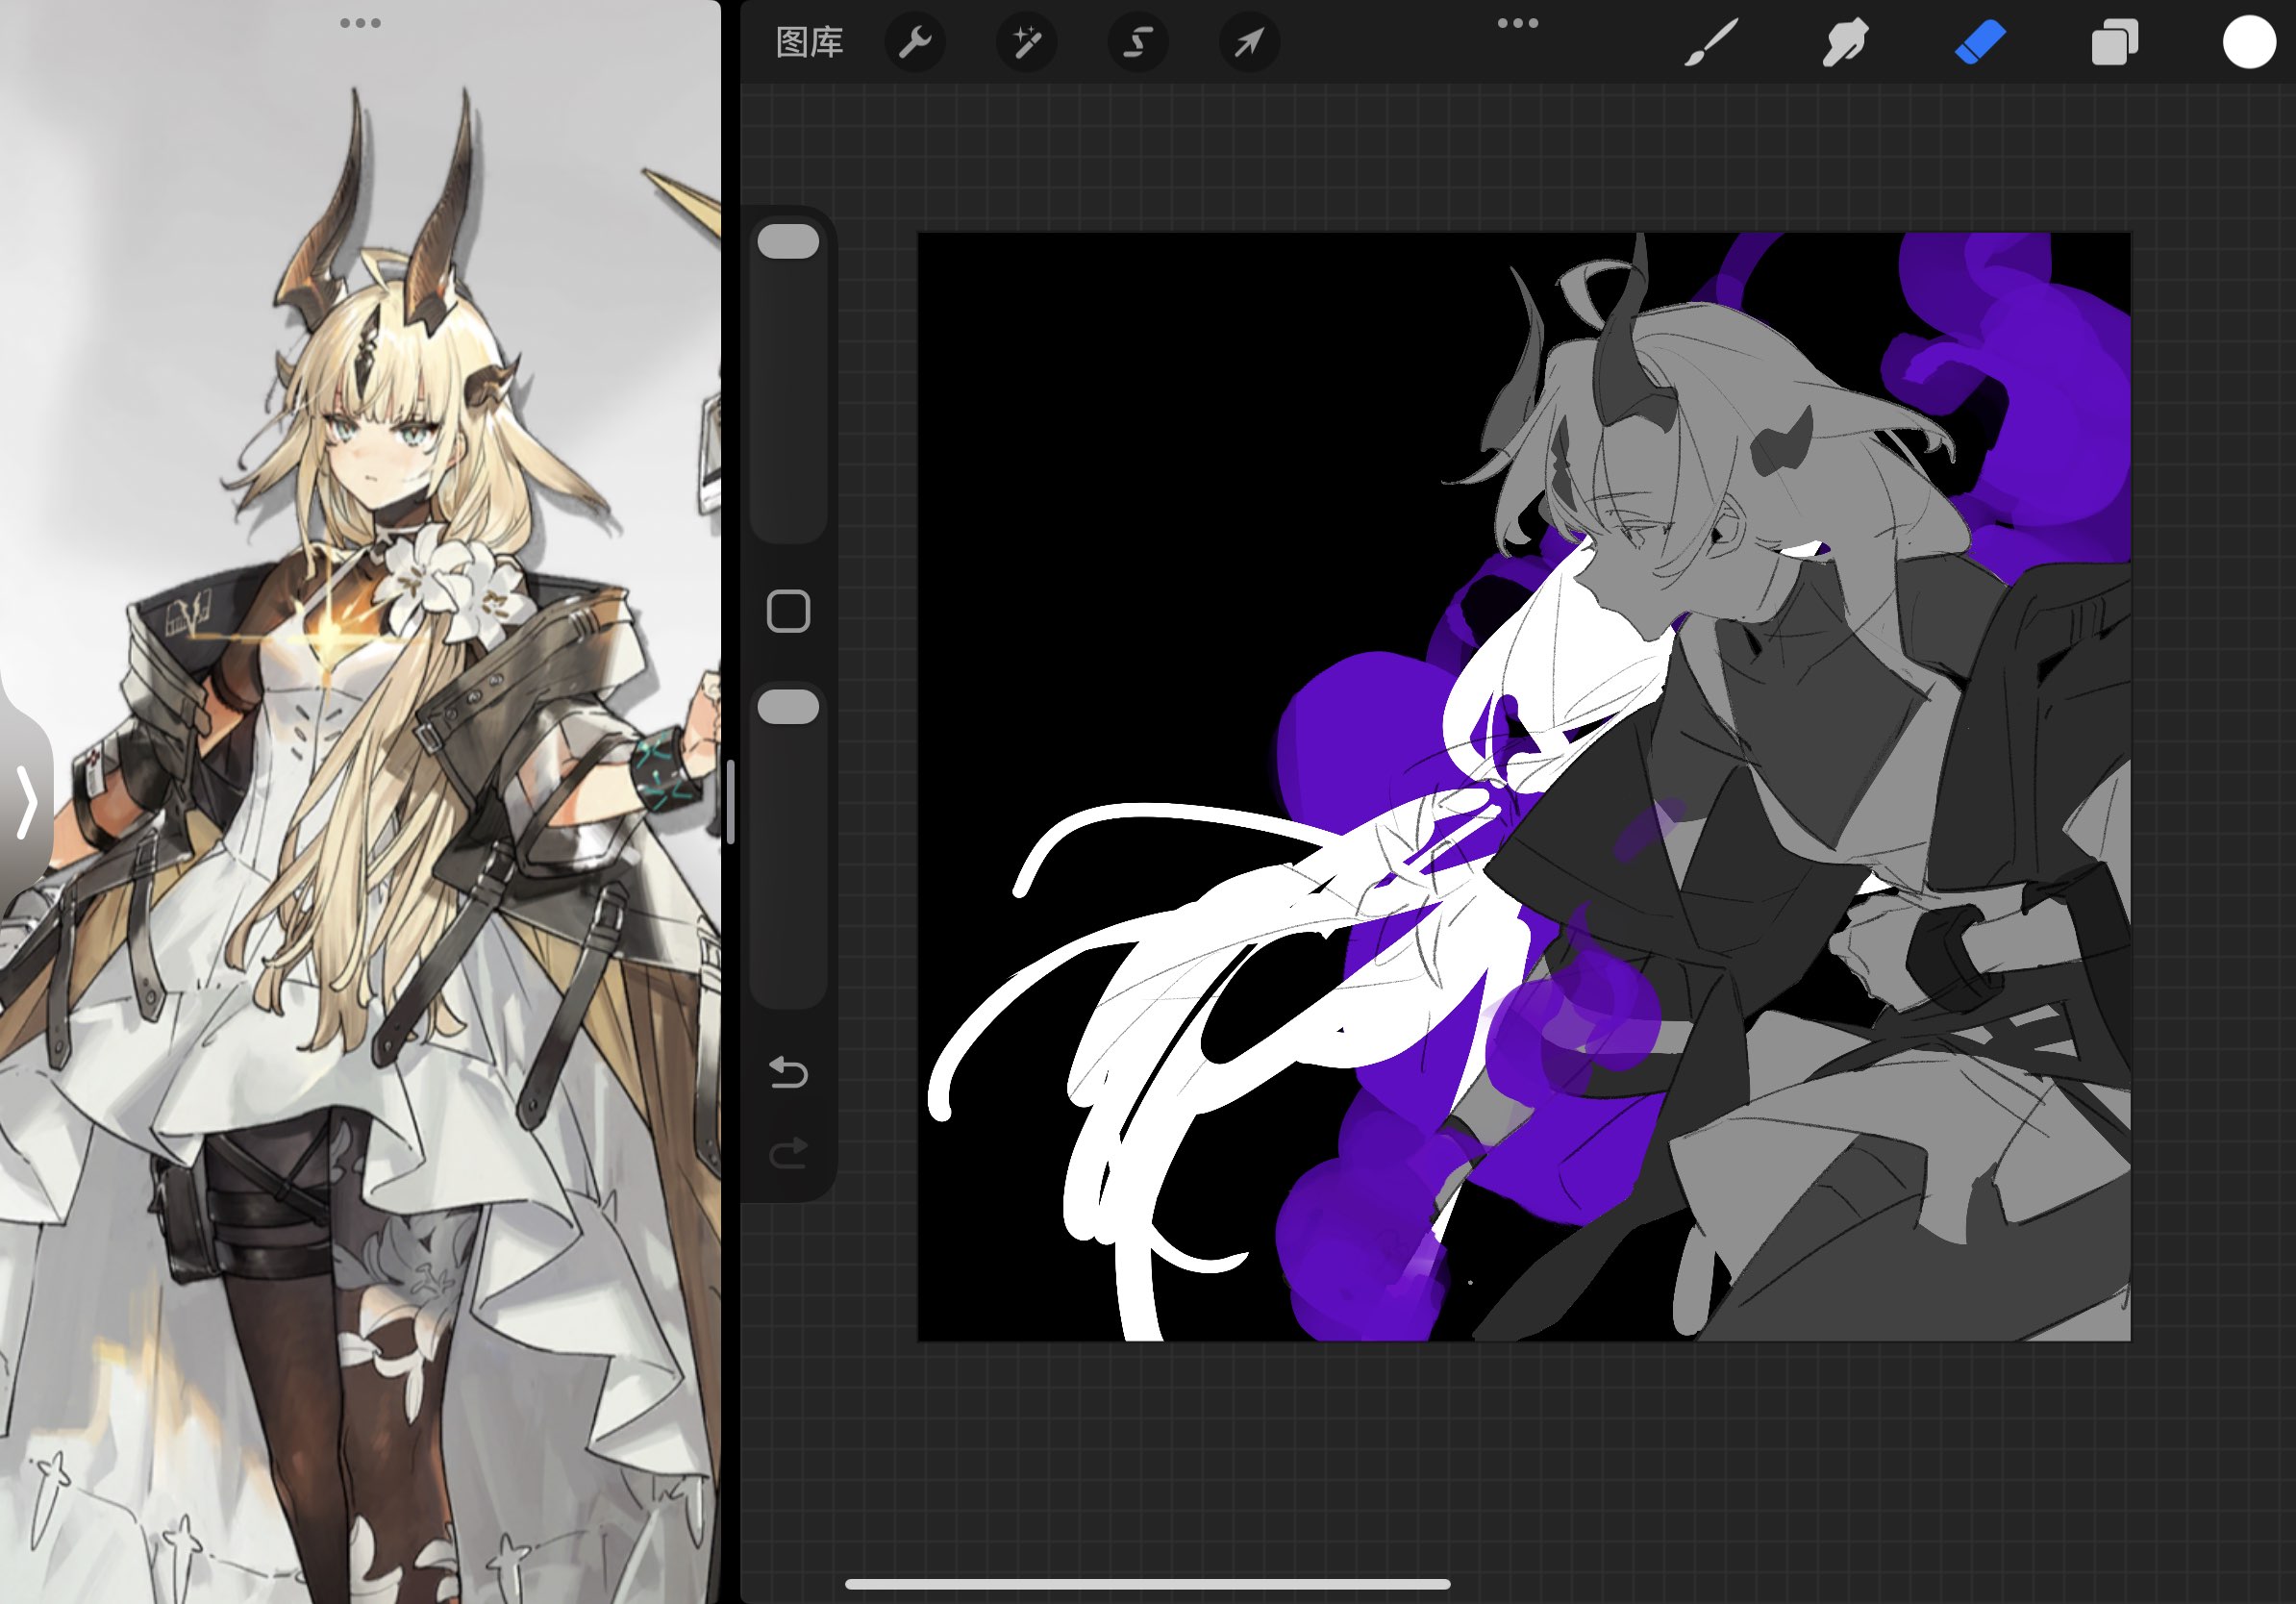This screenshot has width=2296, height=1604.
Task: Select the Eraser tool
Action: click(x=1980, y=43)
